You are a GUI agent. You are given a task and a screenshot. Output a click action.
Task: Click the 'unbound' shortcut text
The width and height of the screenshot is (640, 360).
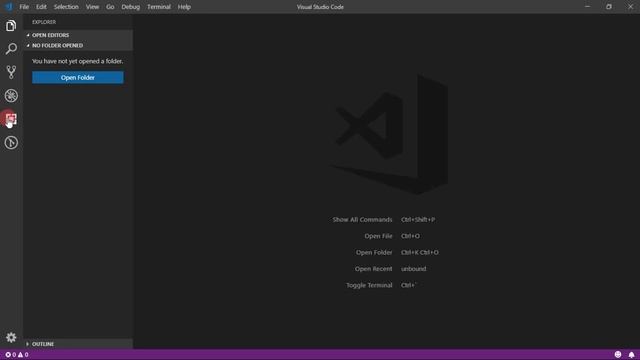[x=413, y=269]
